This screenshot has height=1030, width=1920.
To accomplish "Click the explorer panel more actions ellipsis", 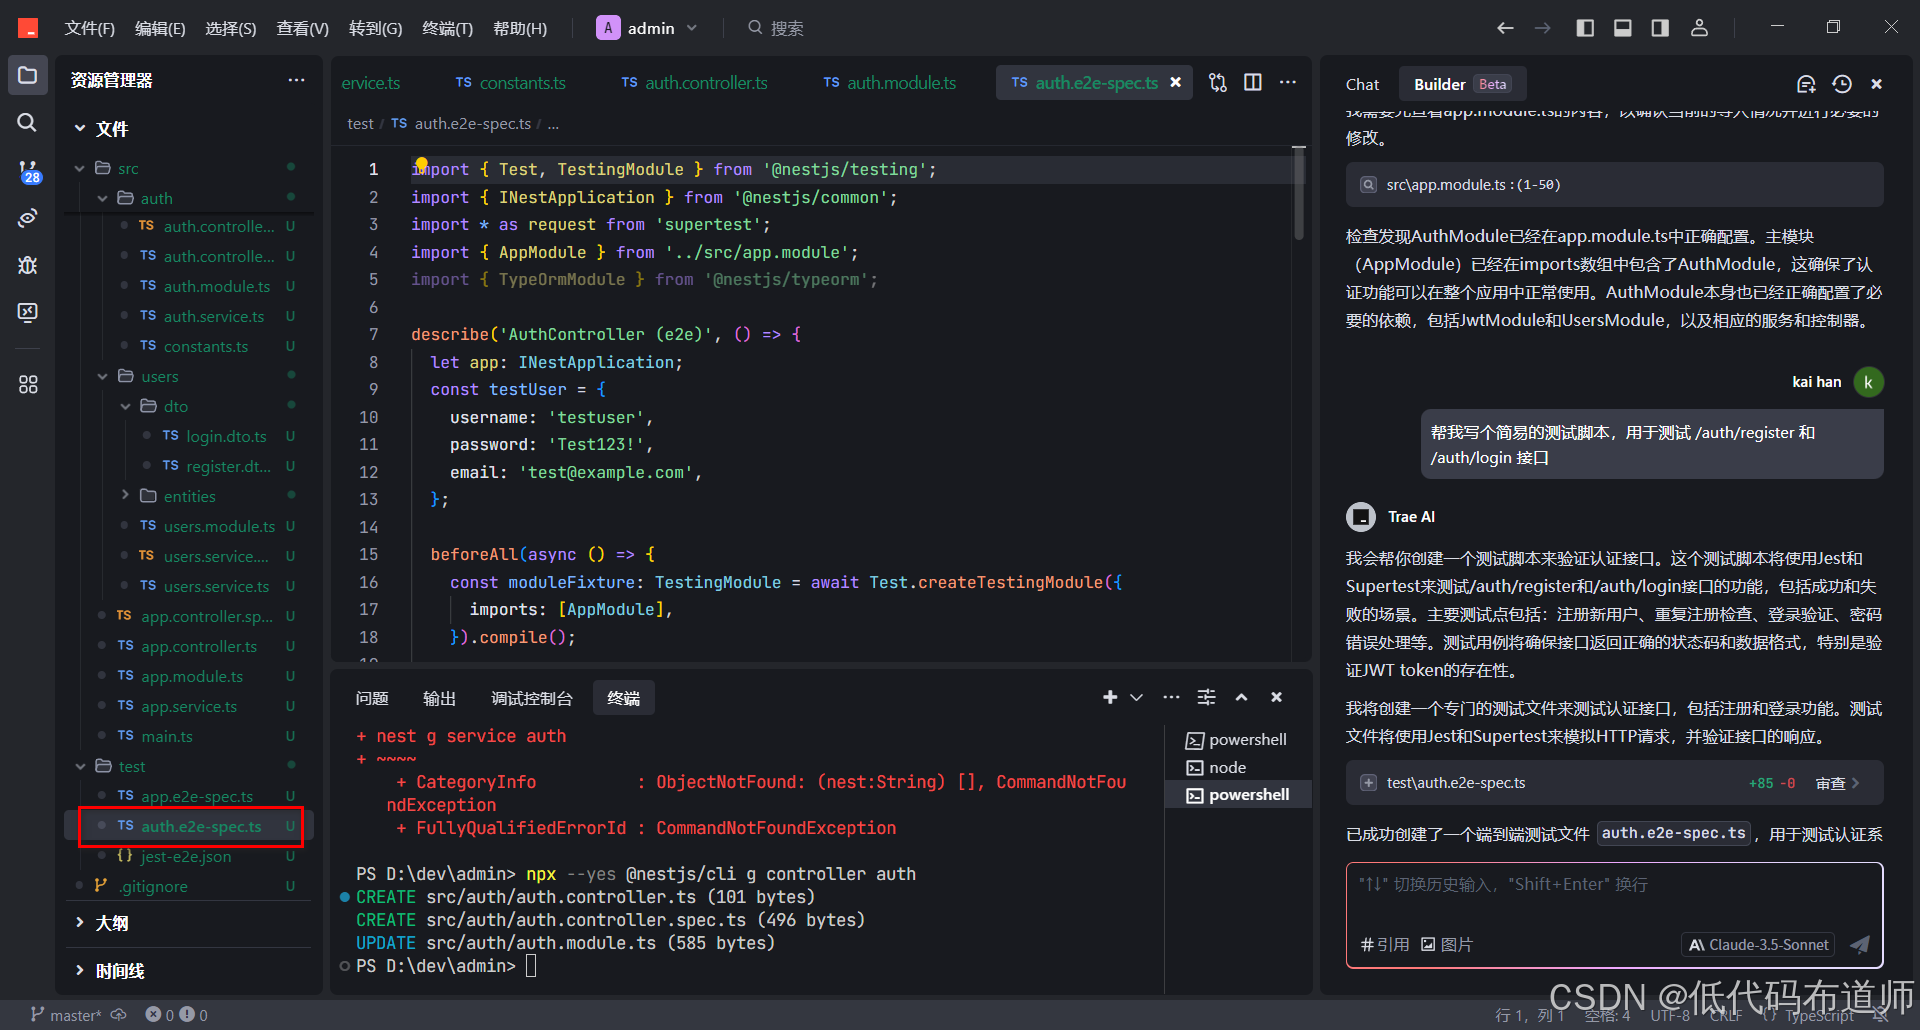I will click(x=296, y=80).
